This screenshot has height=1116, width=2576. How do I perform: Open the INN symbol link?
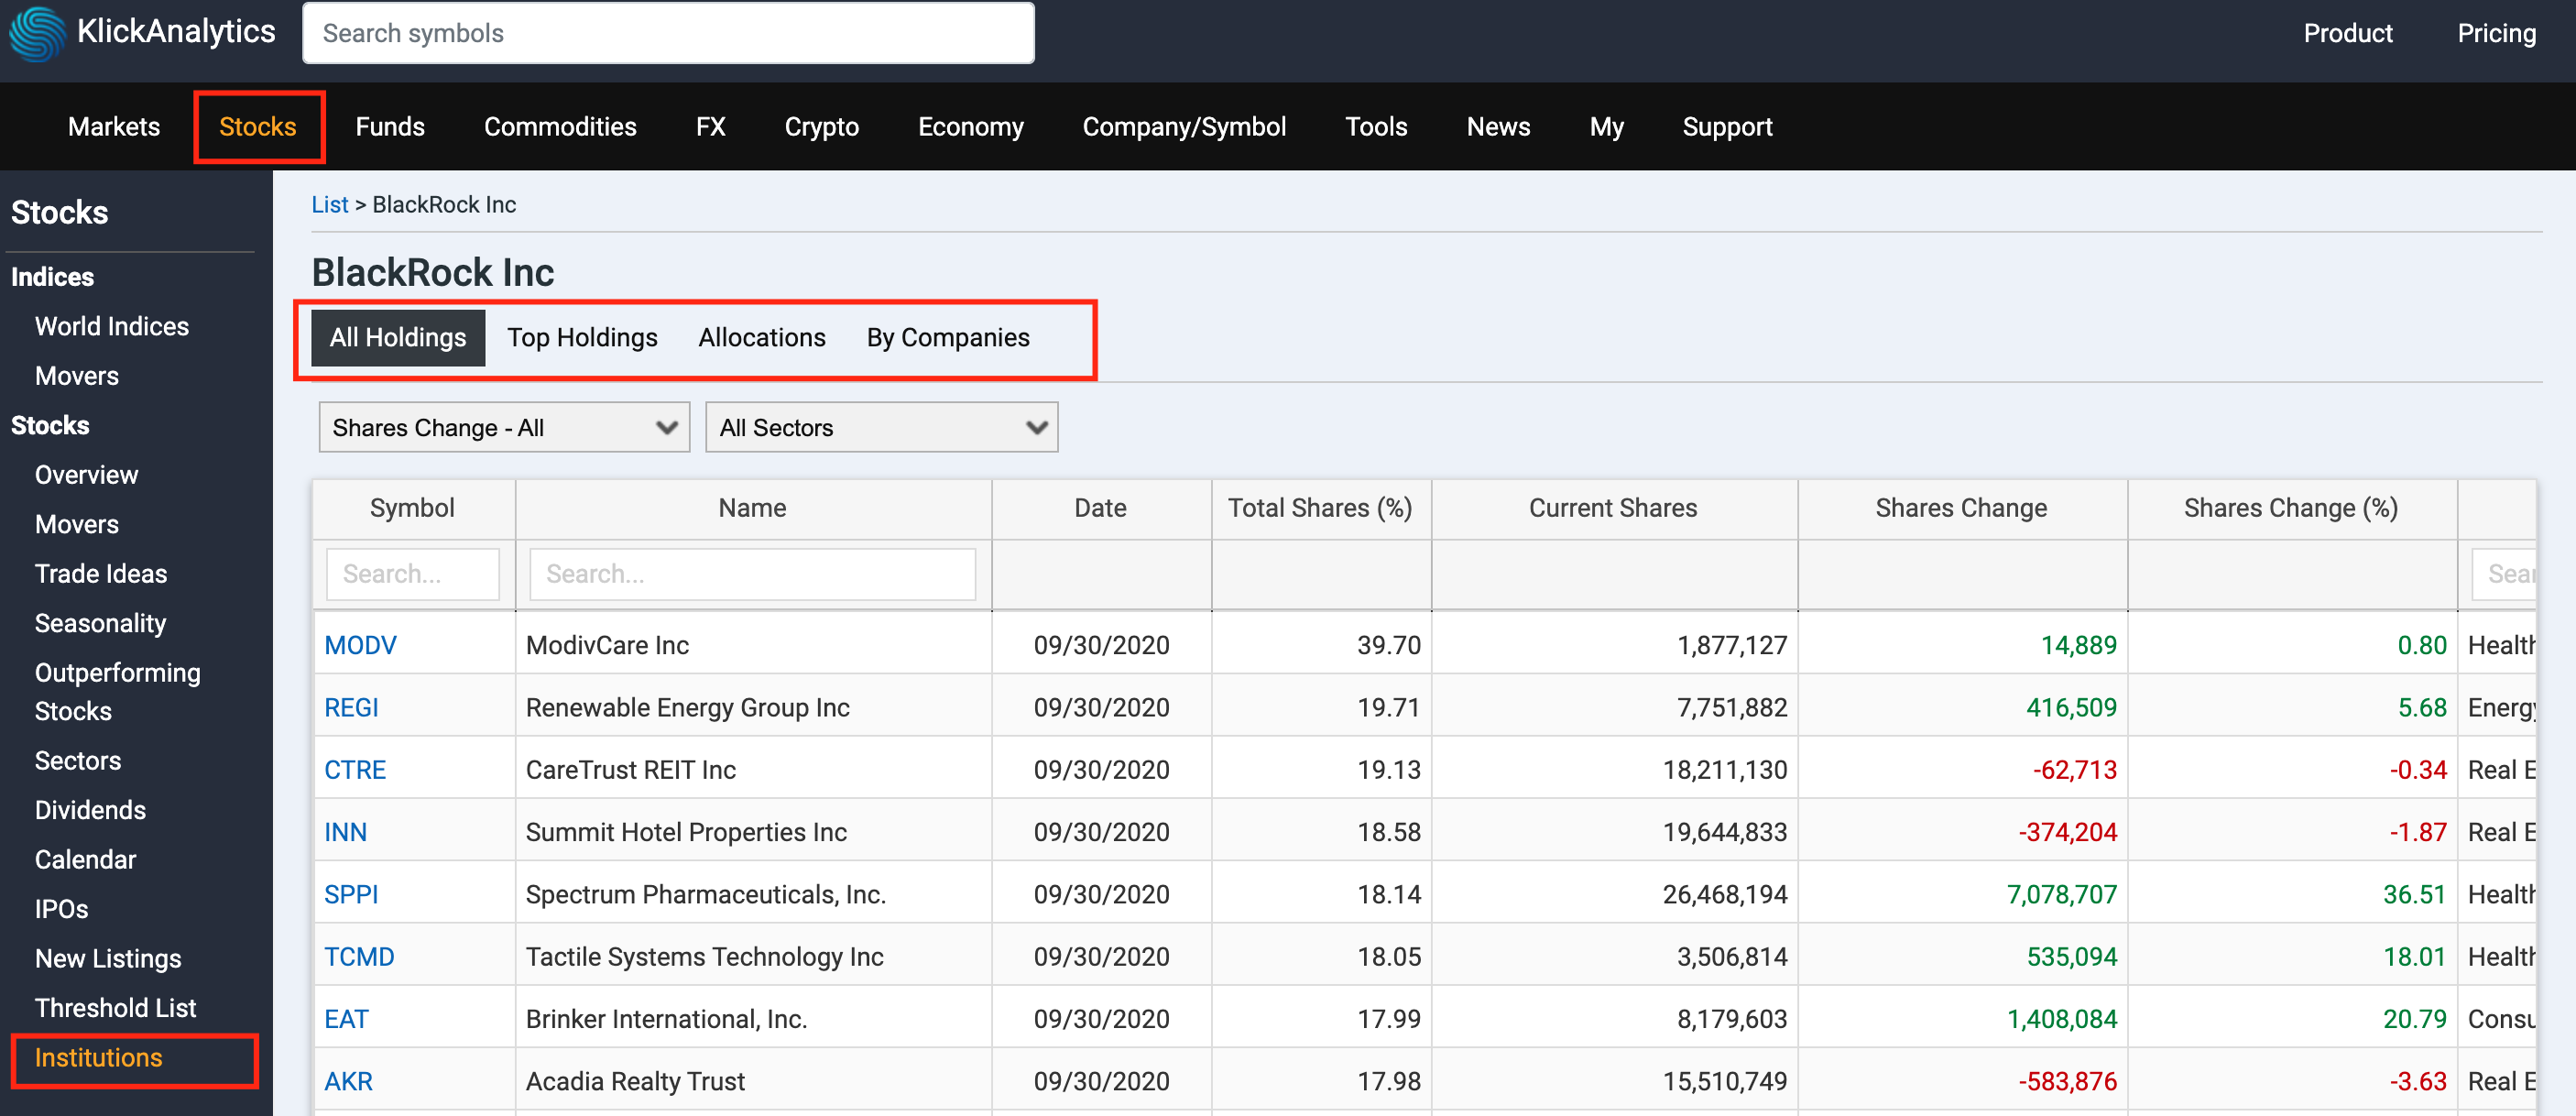(345, 832)
